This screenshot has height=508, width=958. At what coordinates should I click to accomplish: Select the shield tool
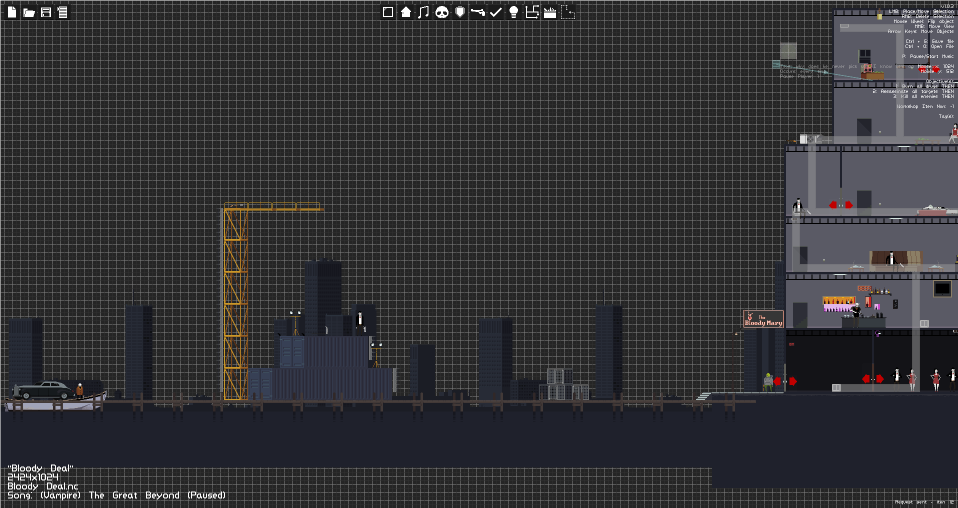pyautogui.click(x=460, y=12)
